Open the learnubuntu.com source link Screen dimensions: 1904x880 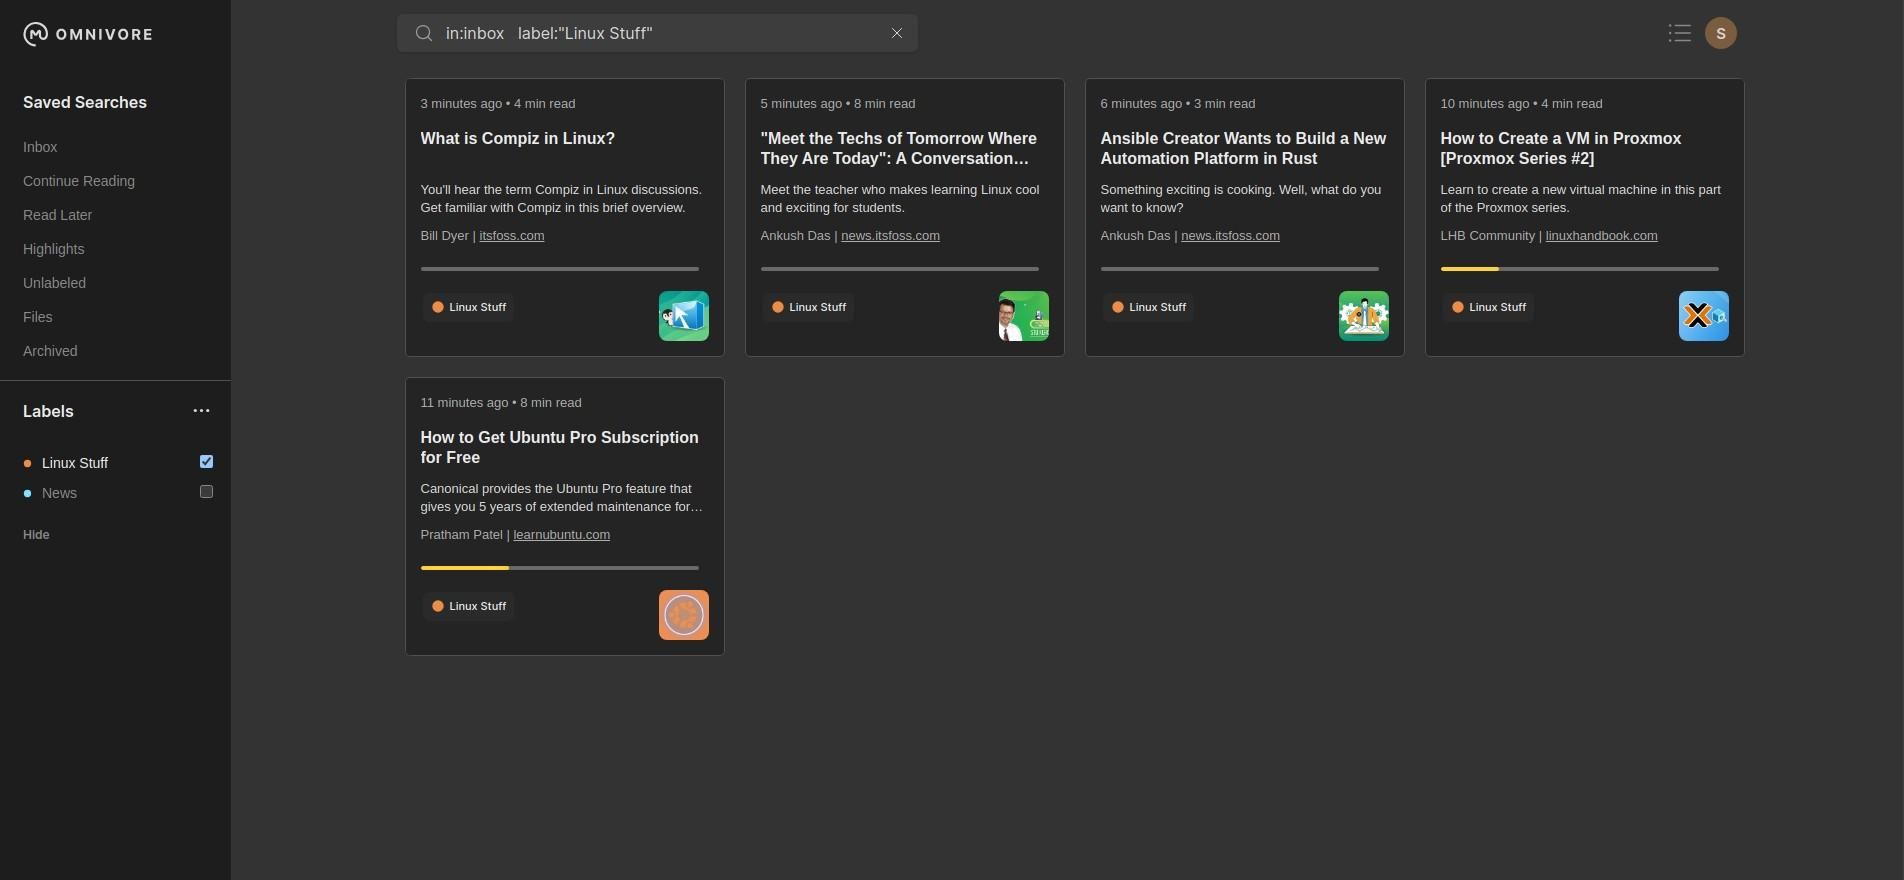point(561,535)
